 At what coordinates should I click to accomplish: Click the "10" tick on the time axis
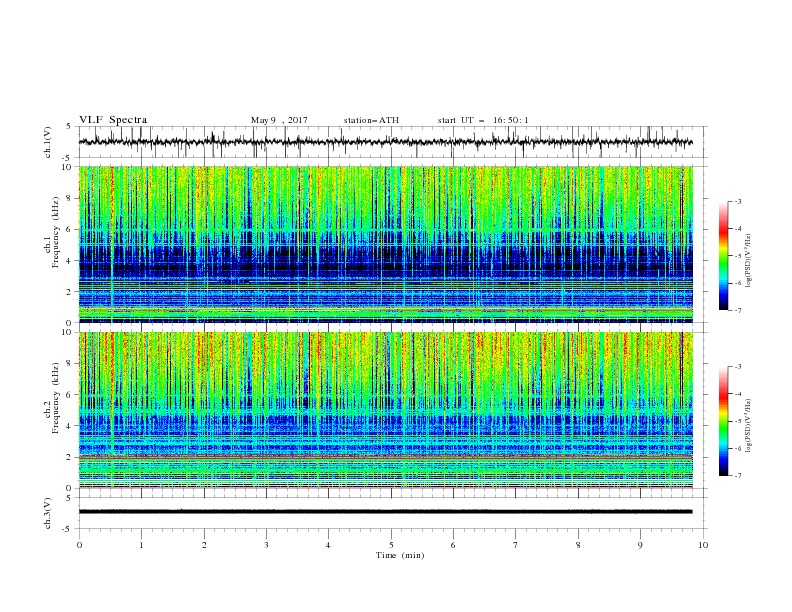[x=703, y=545]
